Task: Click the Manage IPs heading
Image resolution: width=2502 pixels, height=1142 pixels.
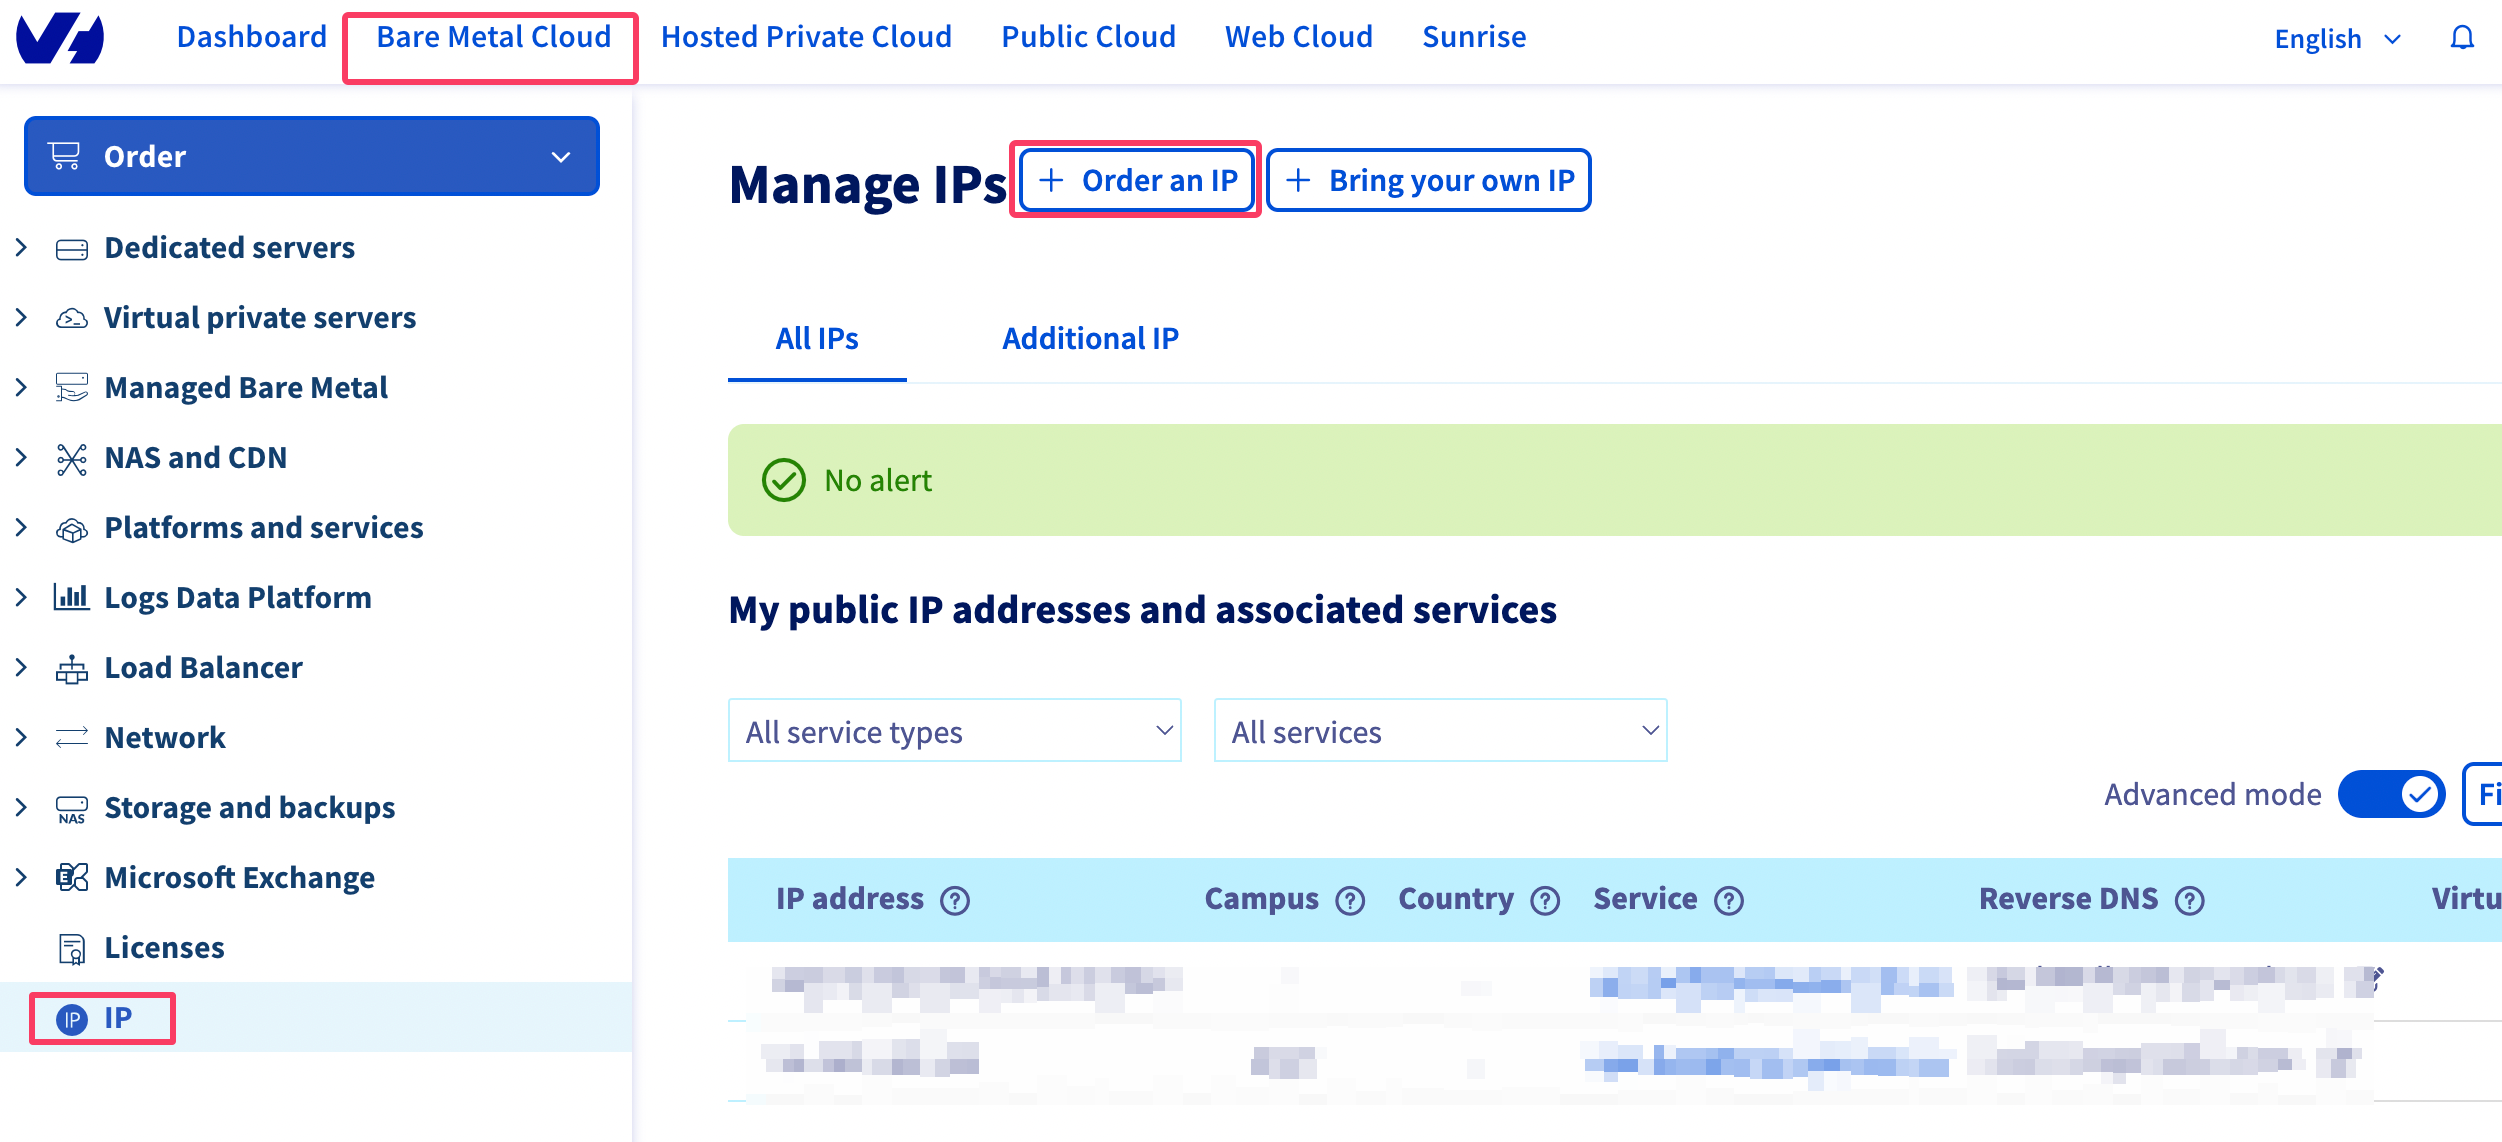Action: coord(868,185)
